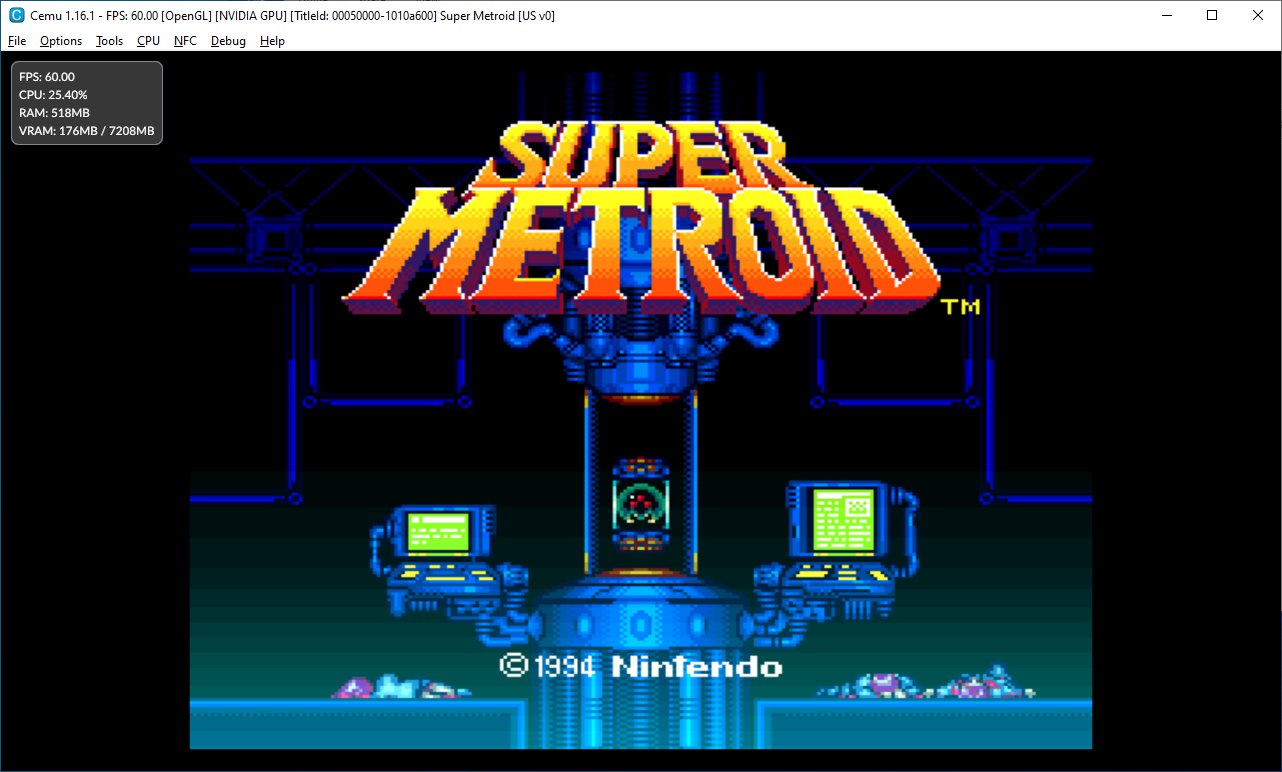Open the Debug menu
The height and width of the screenshot is (772, 1282).
pyautogui.click(x=228, y=41)
